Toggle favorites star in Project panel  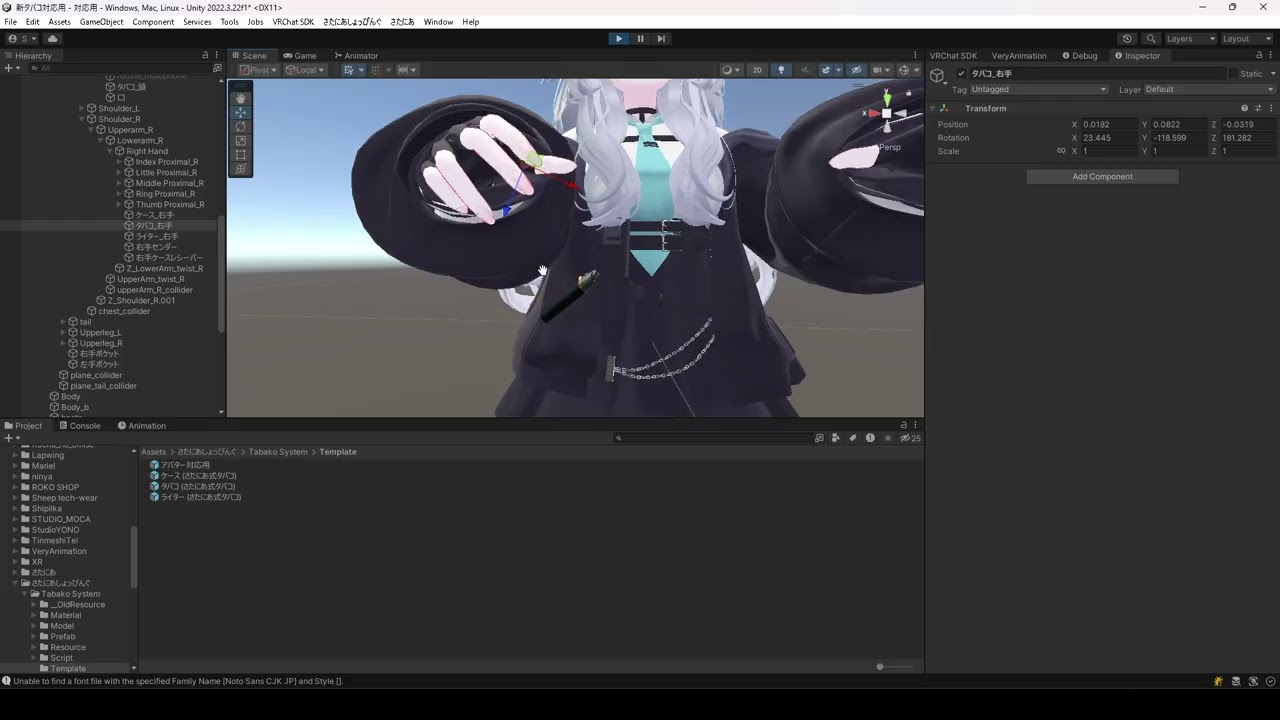click(887, 438)
